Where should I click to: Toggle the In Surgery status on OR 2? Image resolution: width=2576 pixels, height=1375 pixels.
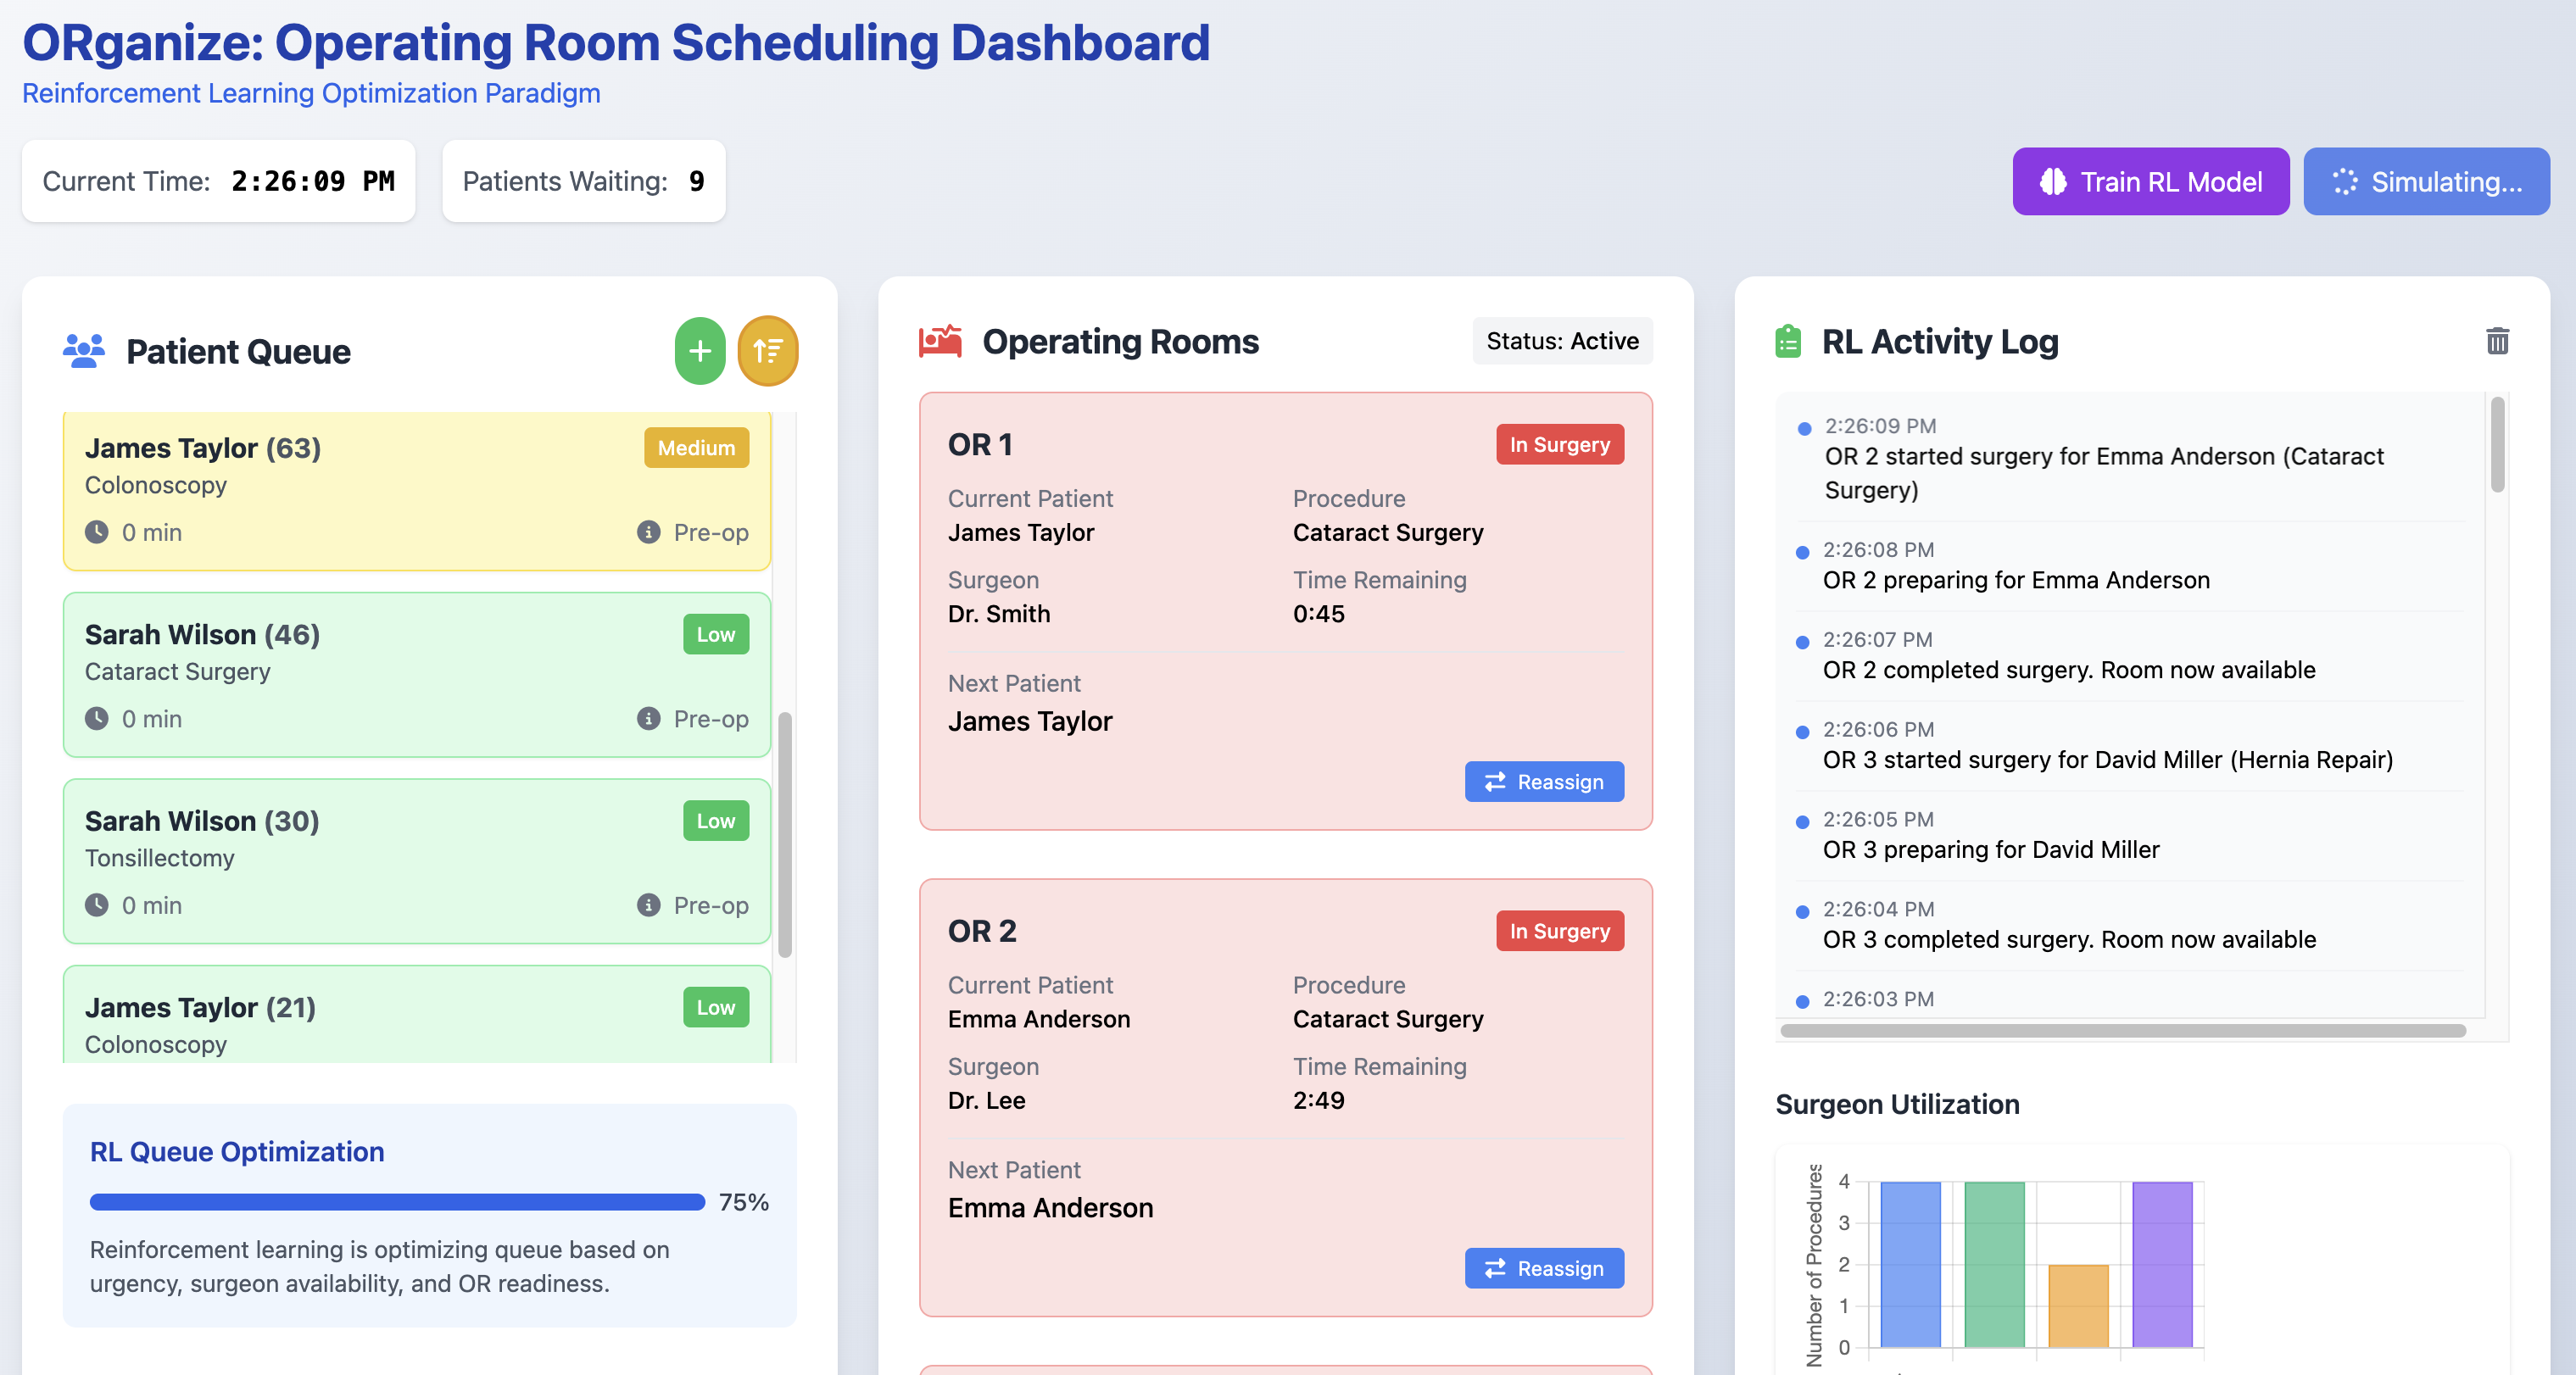(x=1559, y=930)
